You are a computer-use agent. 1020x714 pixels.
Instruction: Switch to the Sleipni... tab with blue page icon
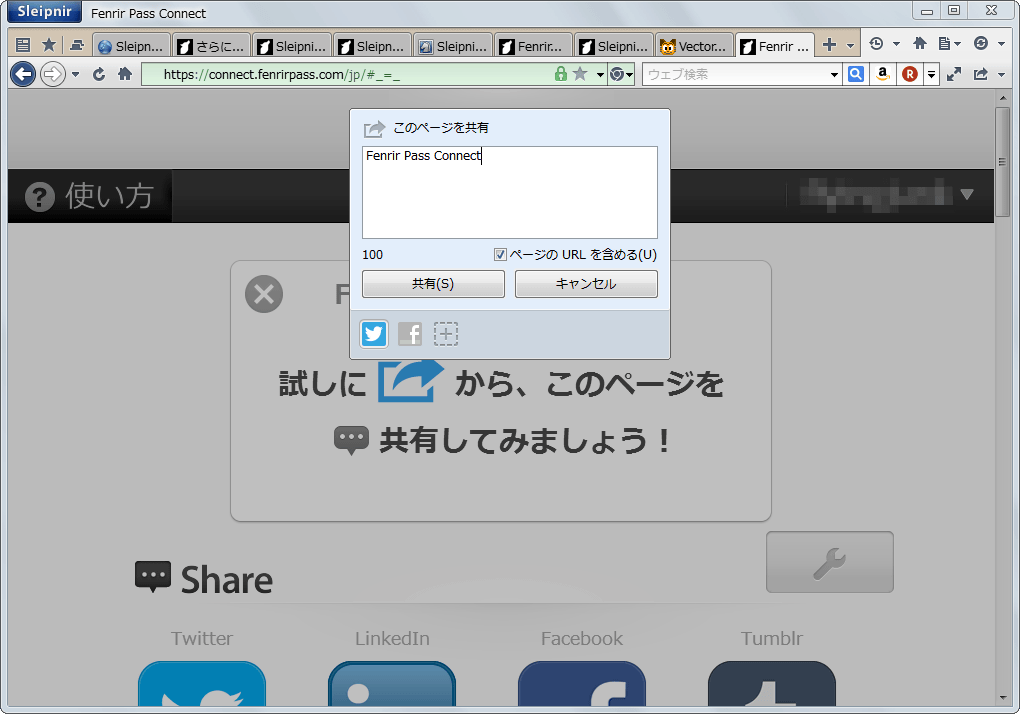(453, 46)
